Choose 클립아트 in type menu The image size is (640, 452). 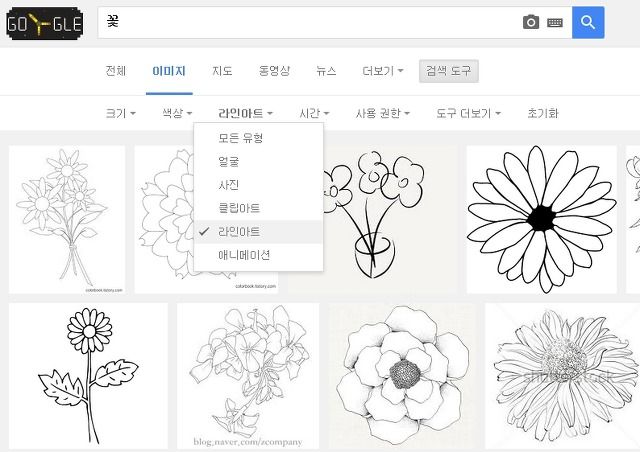point(258,208)
